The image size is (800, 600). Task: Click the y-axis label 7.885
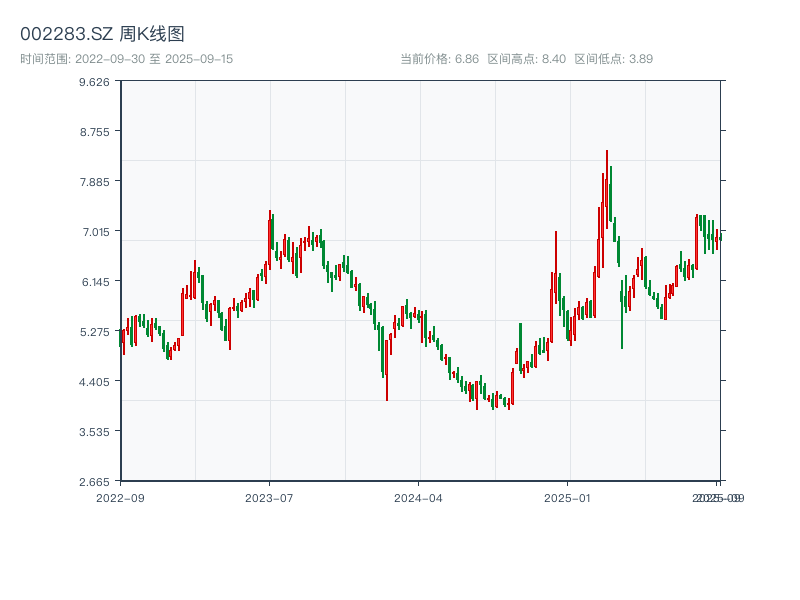point(94,182)
